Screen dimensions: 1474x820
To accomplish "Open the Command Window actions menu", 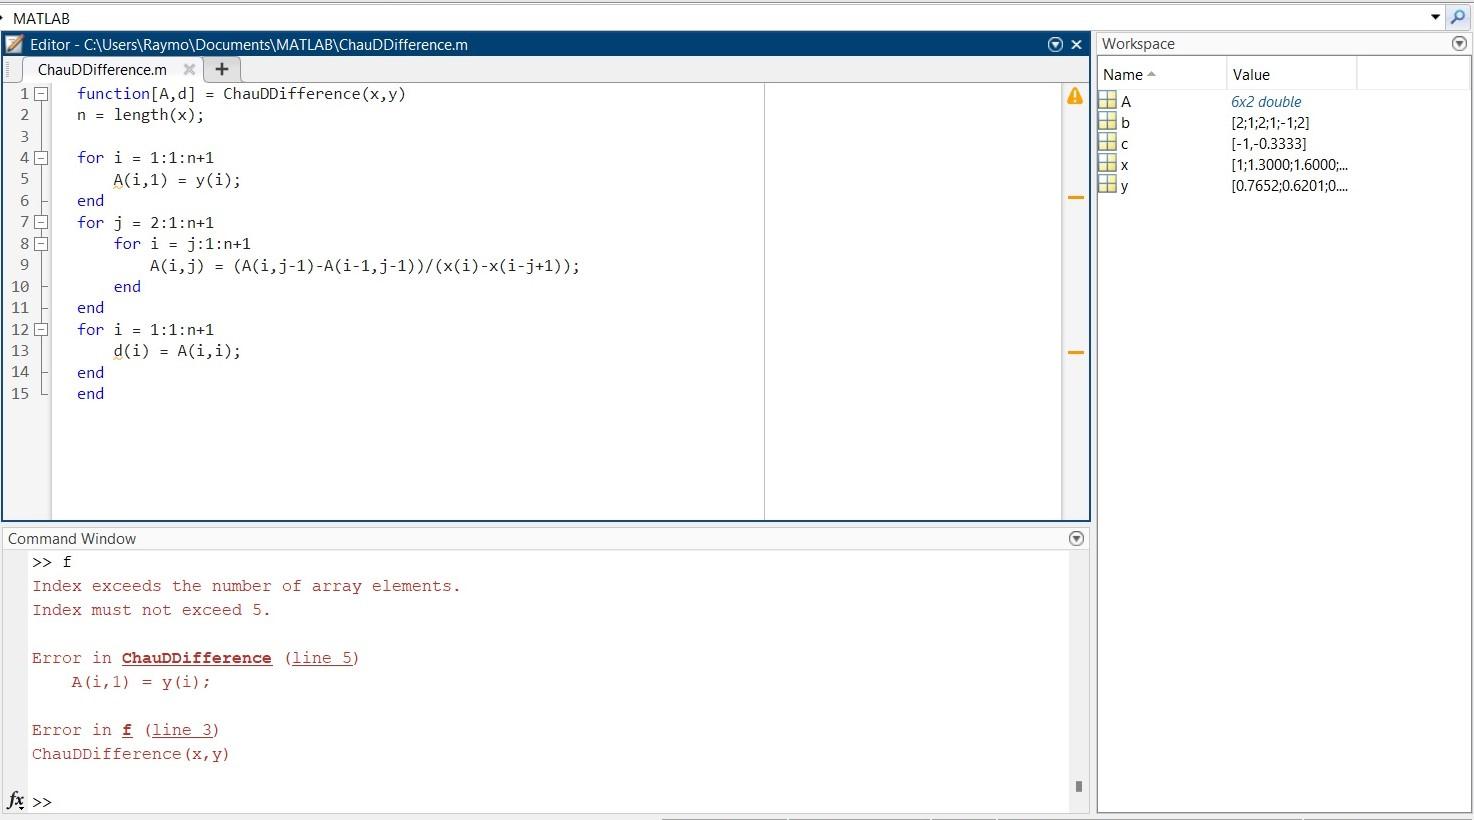I will 1076,538.
